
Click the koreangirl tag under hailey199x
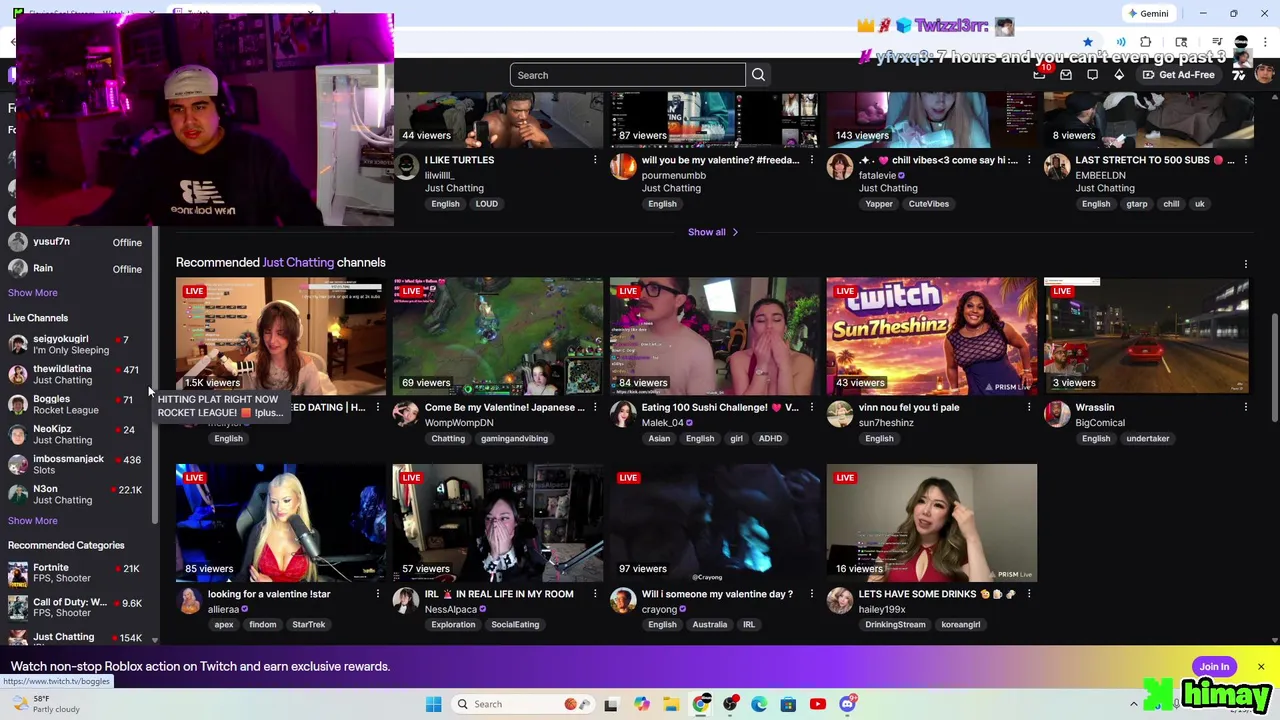(x=961, y=625)
